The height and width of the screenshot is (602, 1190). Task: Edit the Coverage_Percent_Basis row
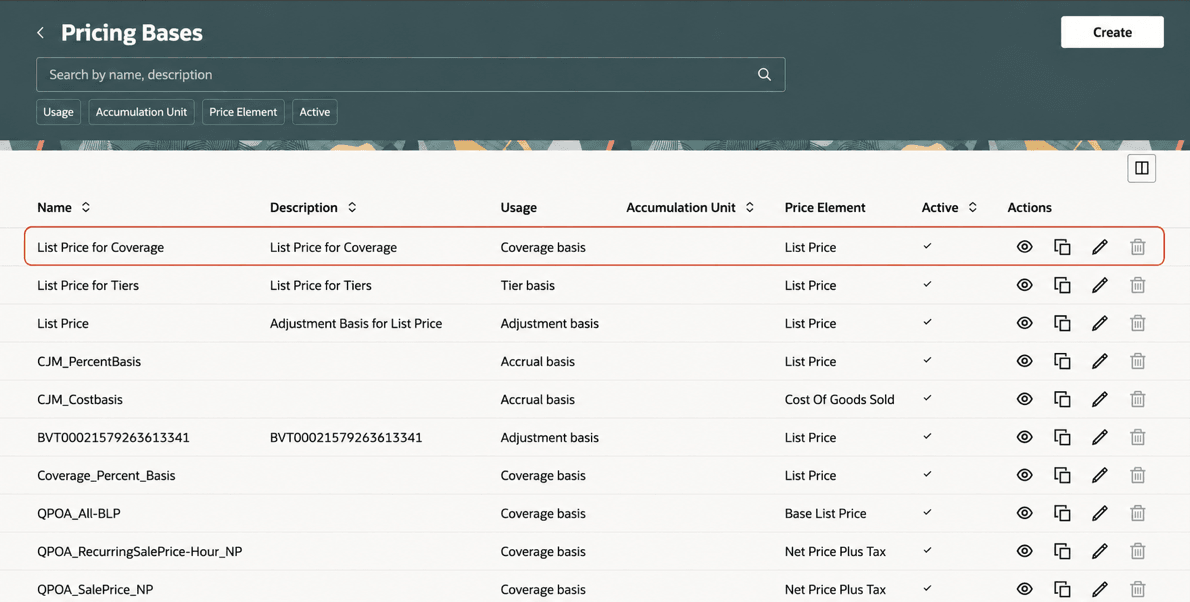(1100, 475)
